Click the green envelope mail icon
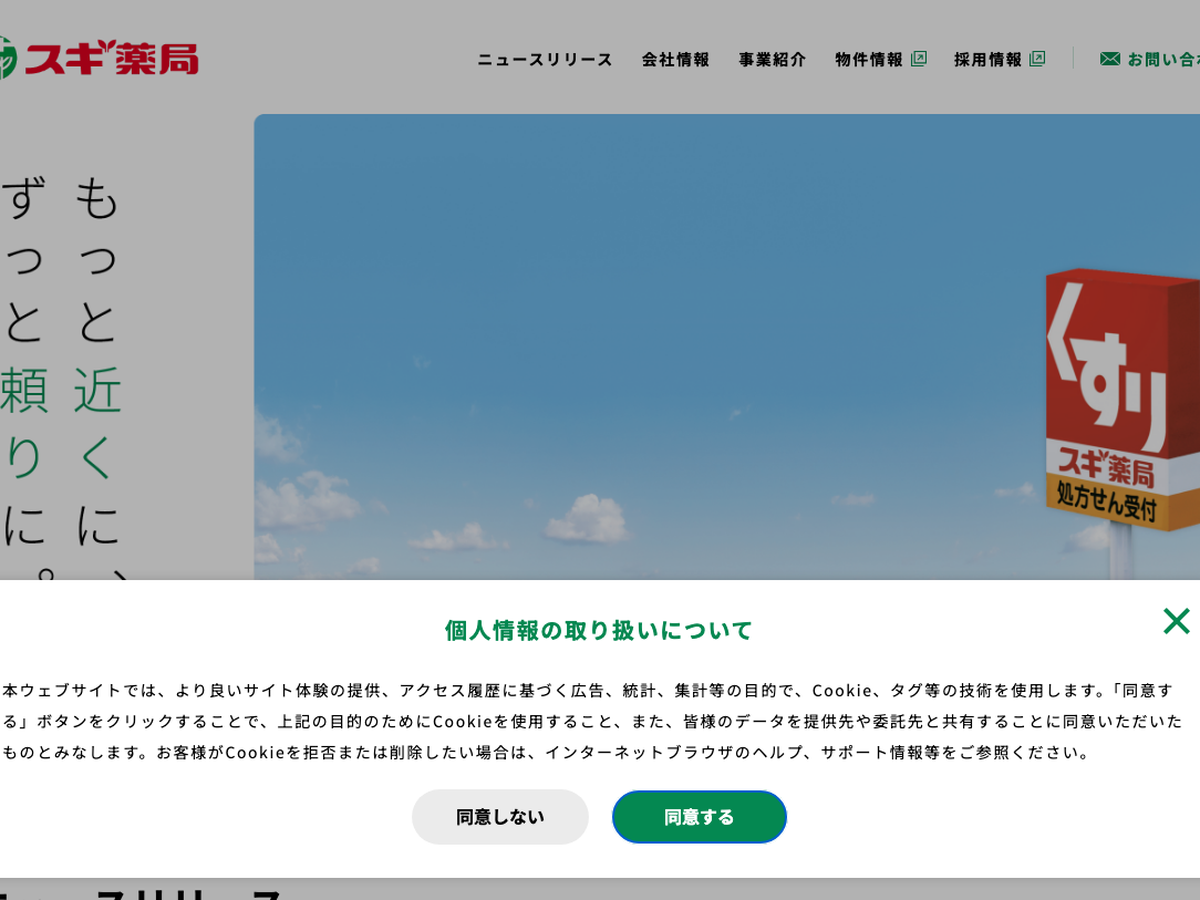1200x900 pixels. pos(1109,59)
